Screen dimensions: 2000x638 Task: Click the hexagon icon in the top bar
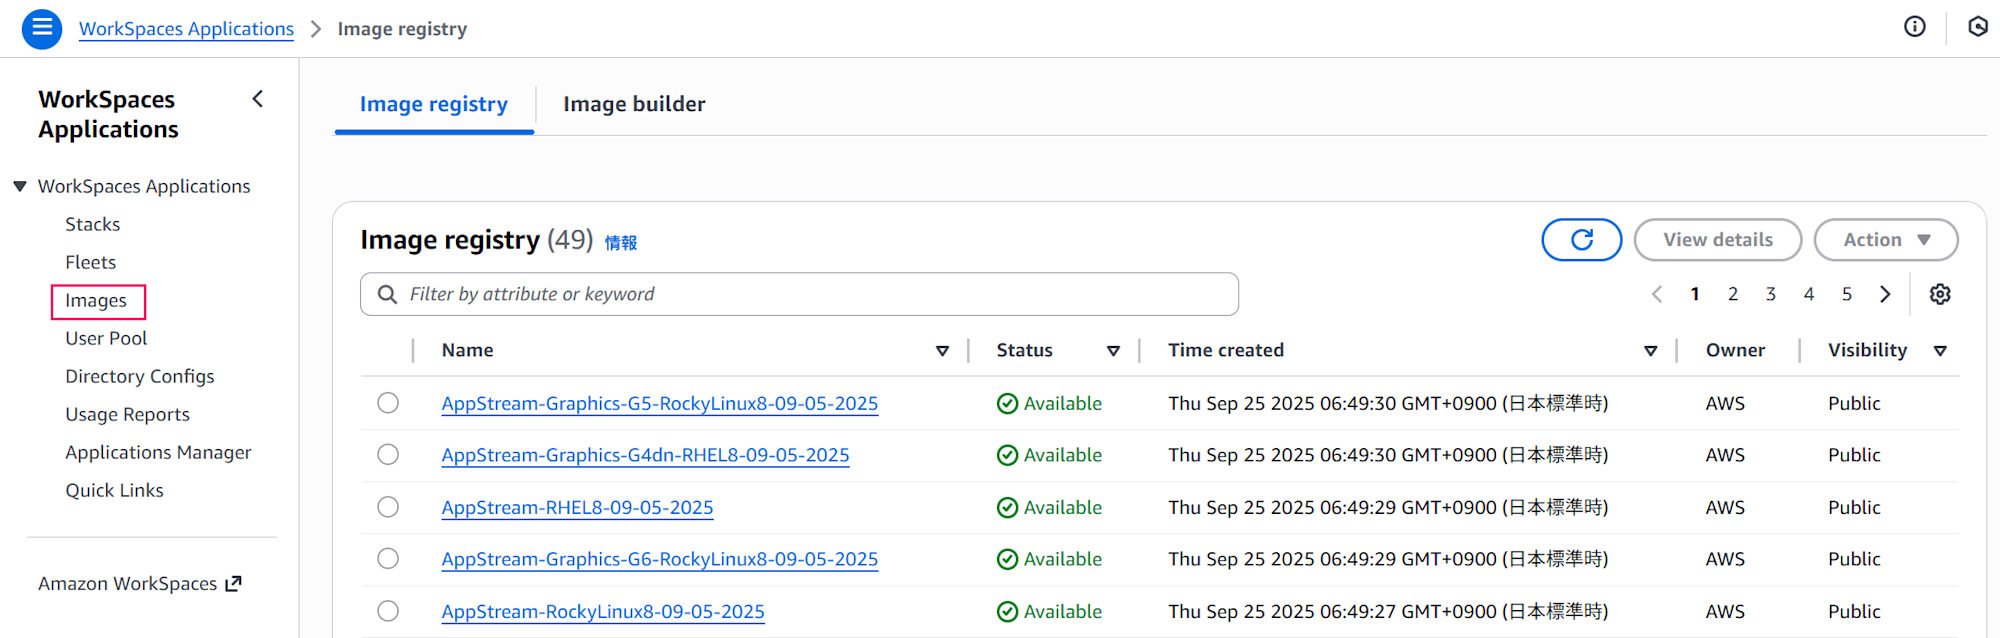click(1977, 27)
